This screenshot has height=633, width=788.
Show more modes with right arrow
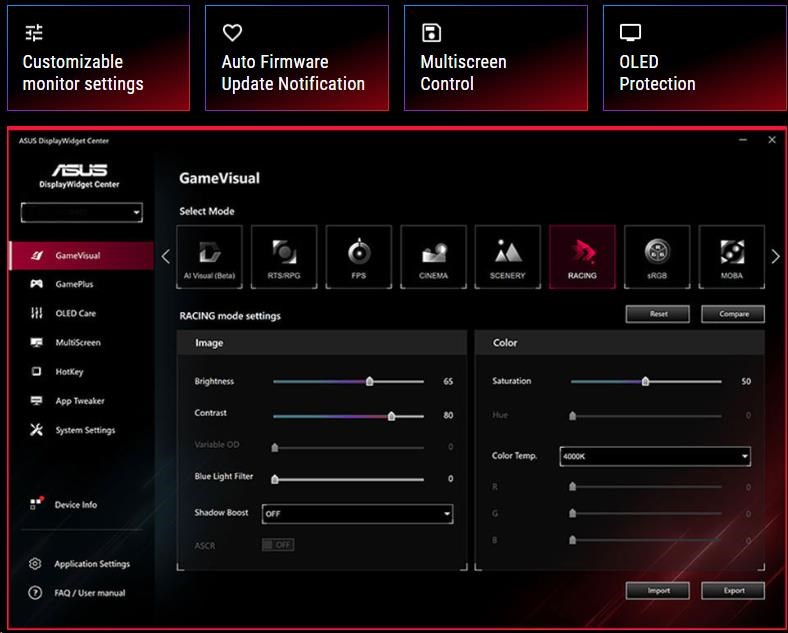775,257
